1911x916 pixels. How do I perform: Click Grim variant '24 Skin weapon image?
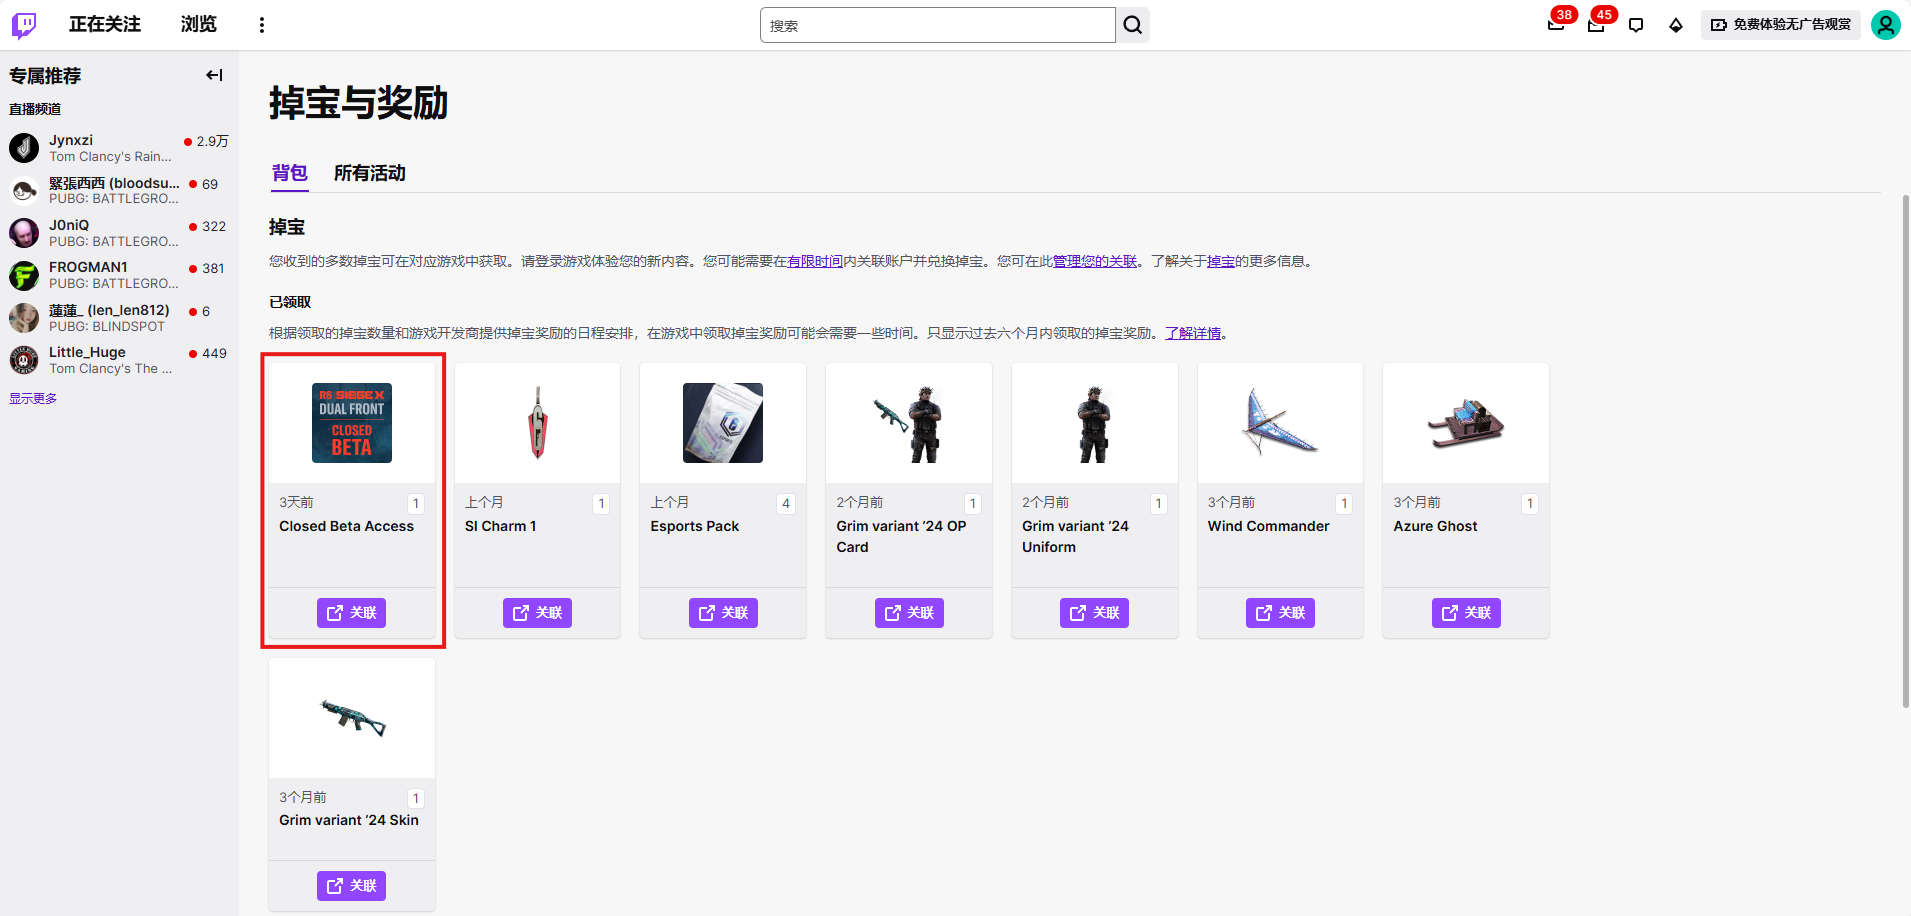click(352, 718)
